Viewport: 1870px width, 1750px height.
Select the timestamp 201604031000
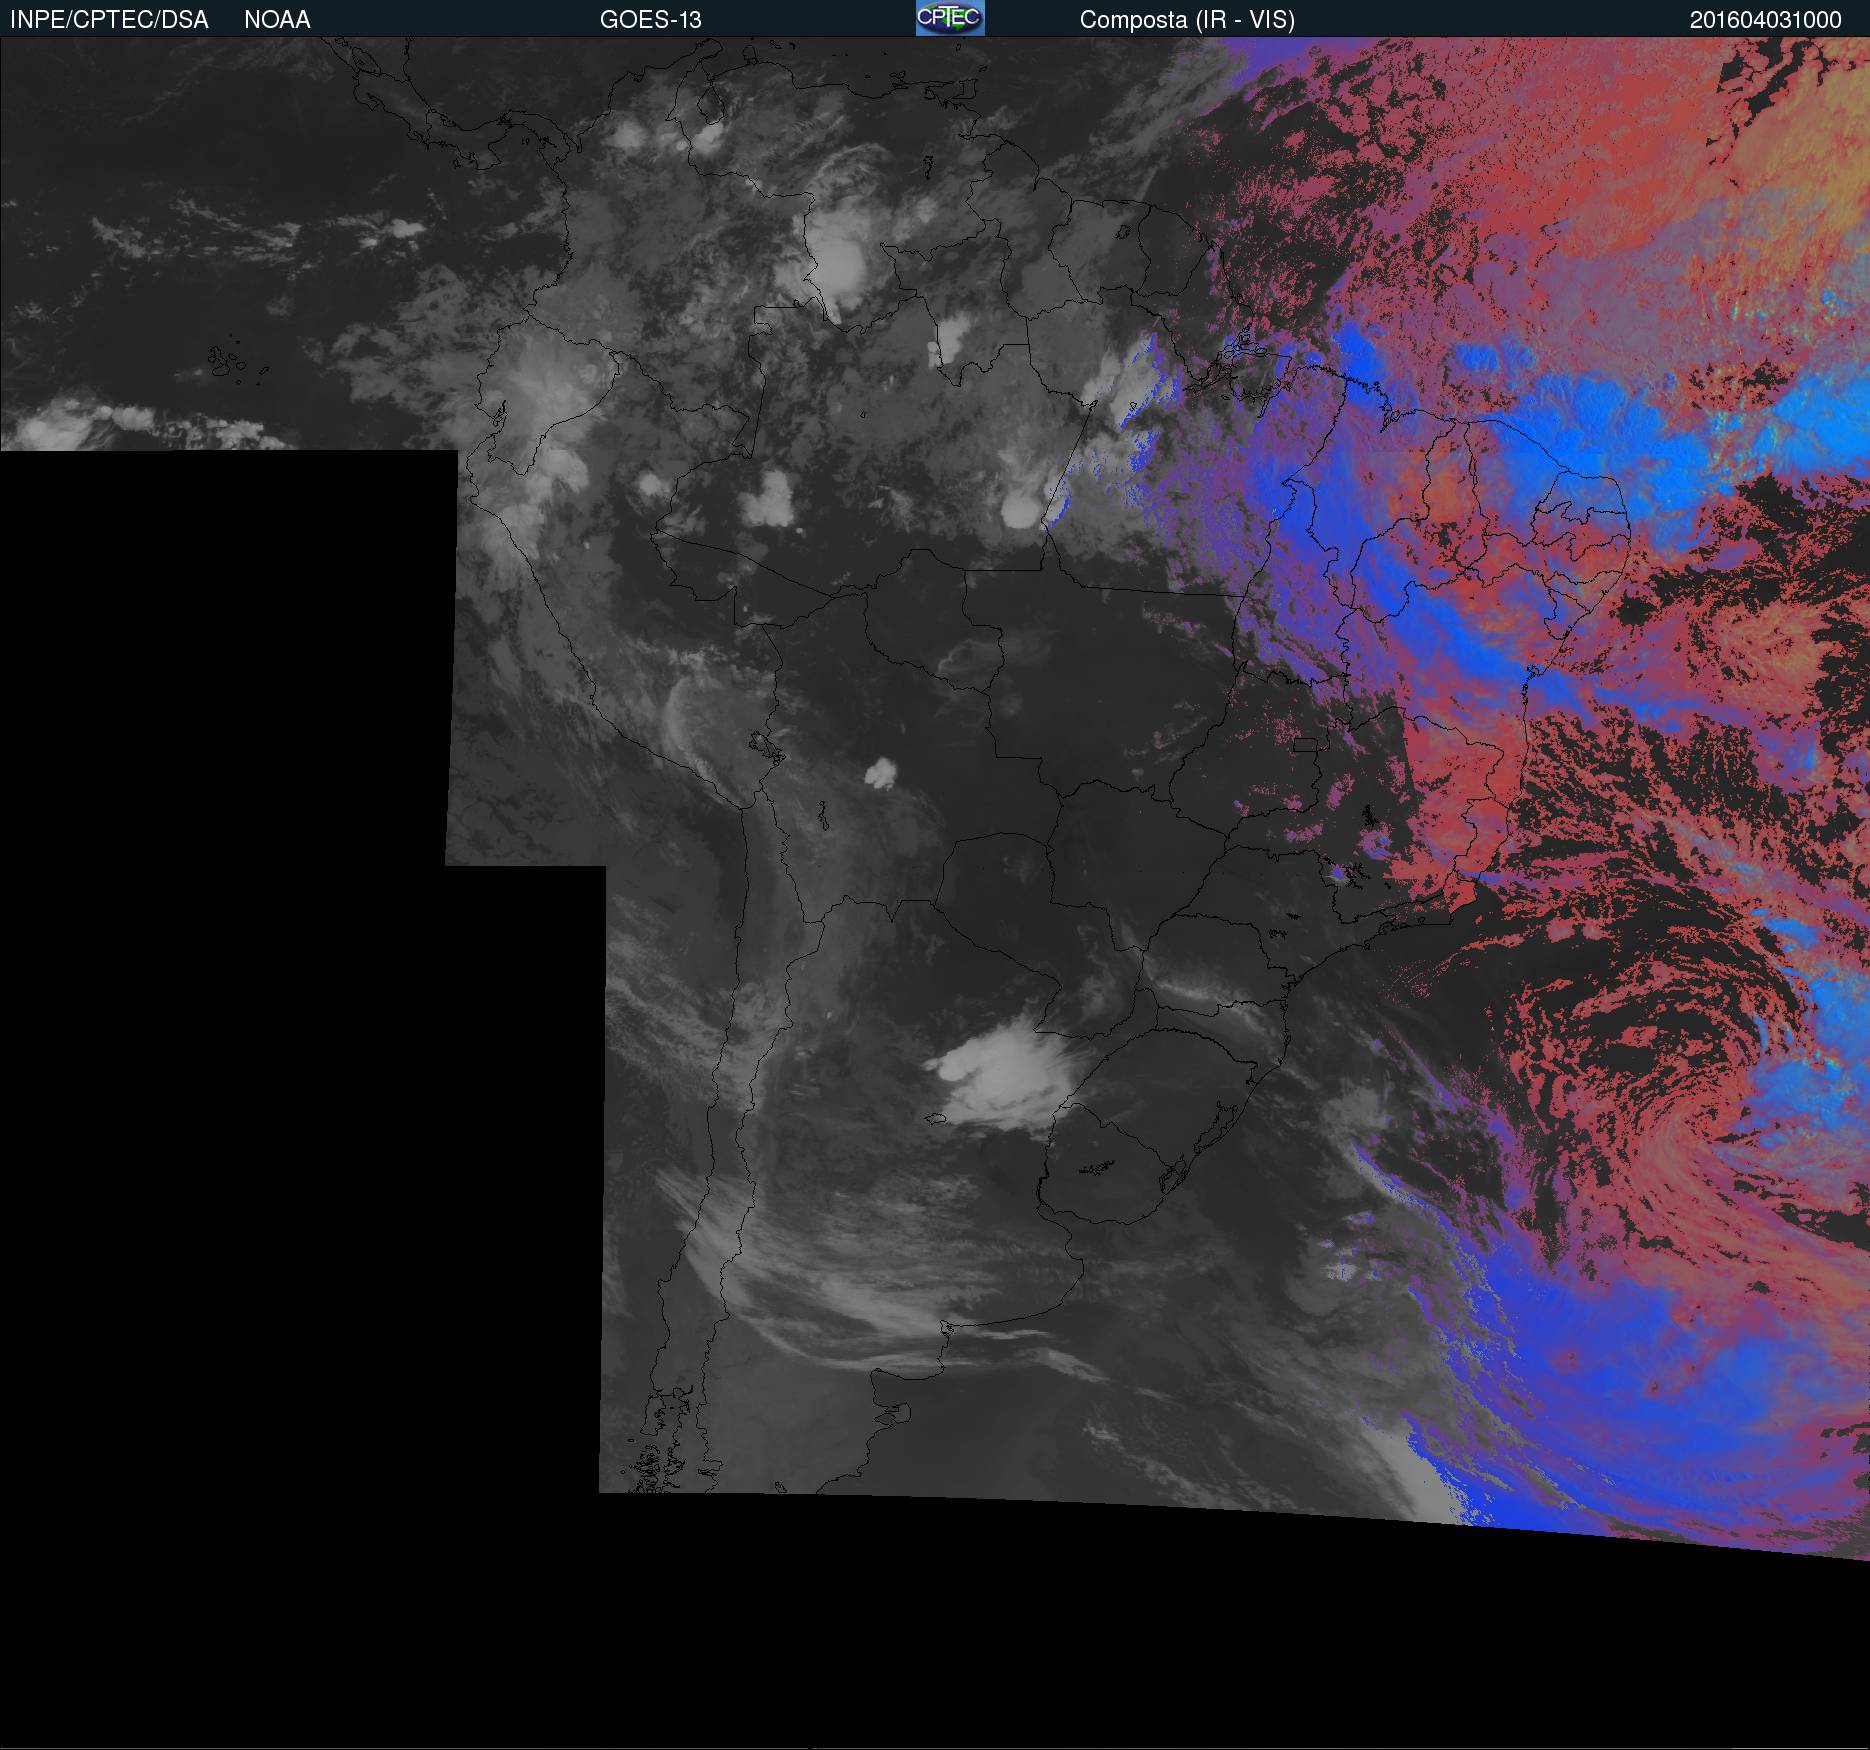(x=1766, y=20)
